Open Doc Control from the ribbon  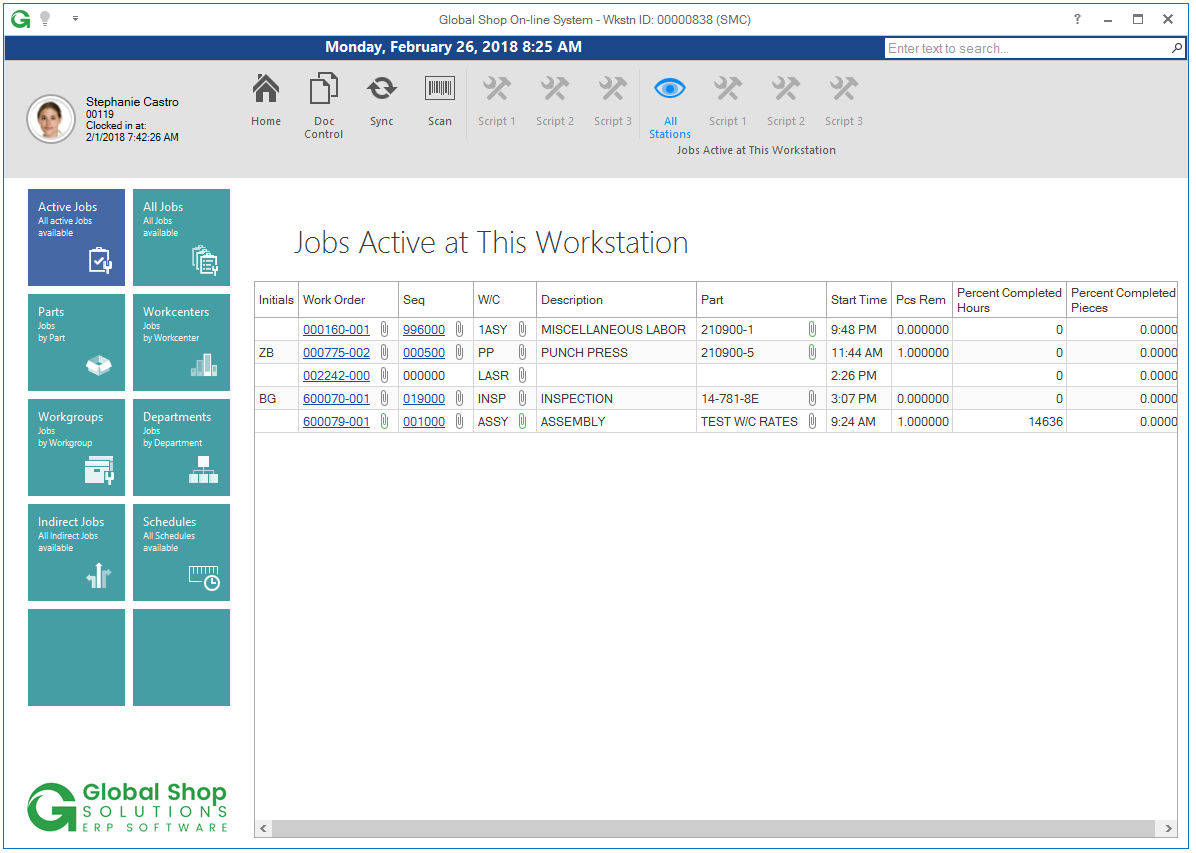323,97
